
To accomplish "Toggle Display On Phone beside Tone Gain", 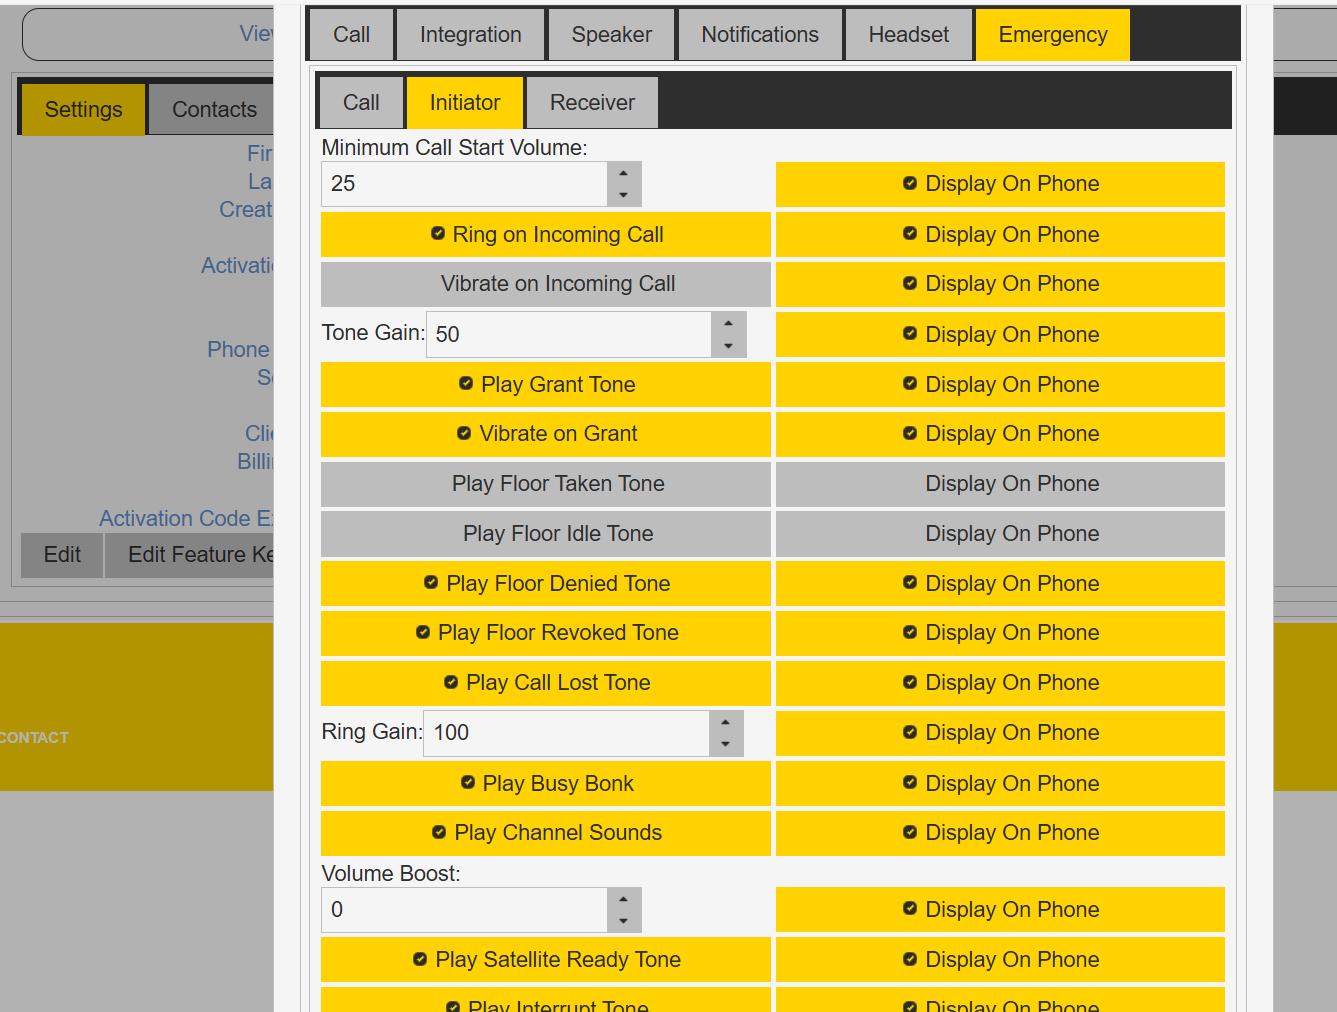I will 1000,335.
